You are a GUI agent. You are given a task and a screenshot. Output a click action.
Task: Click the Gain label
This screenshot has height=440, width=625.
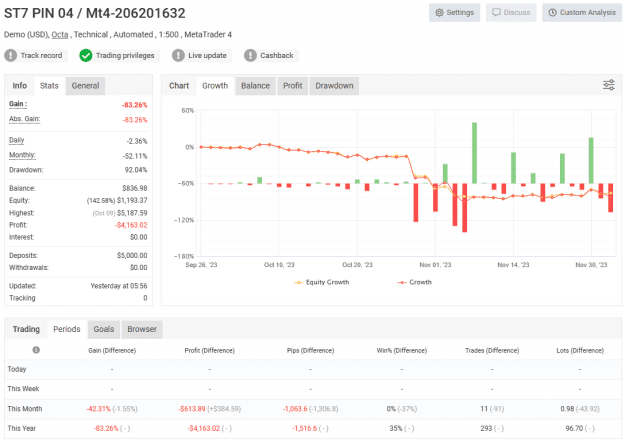[x=18, y=104]
